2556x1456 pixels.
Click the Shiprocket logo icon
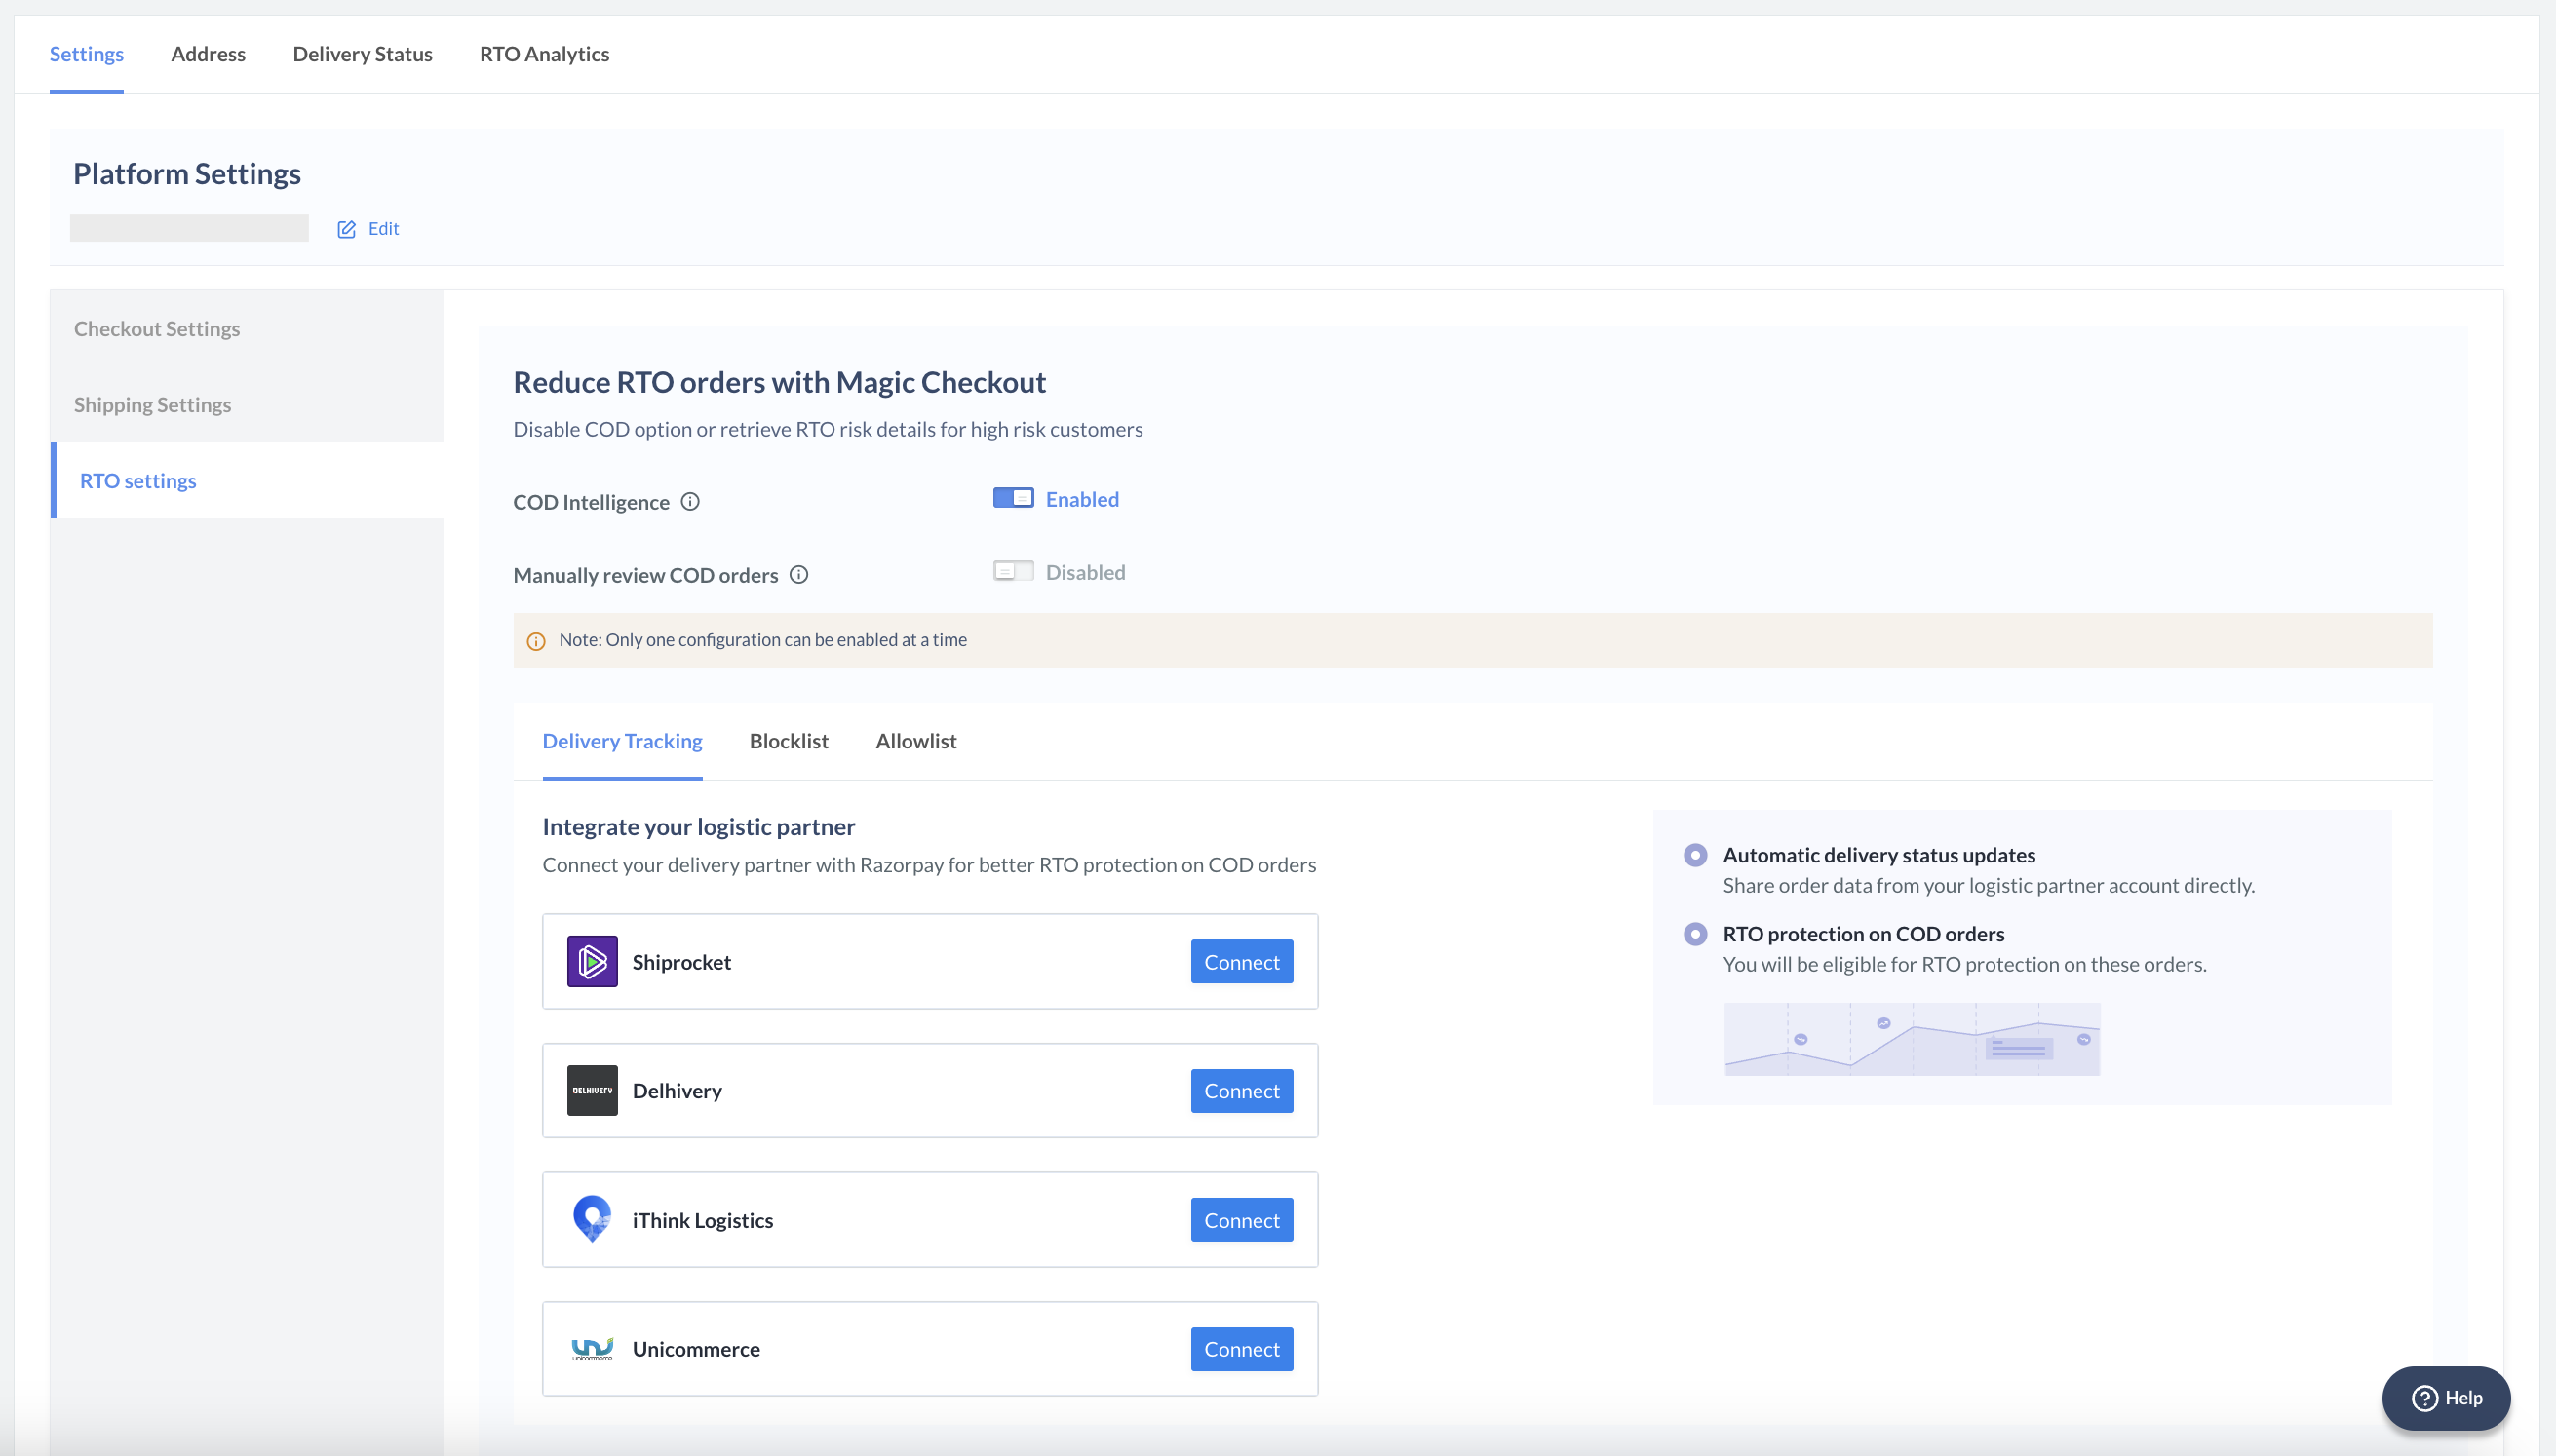pyautogui.click(x=592, y=961)
